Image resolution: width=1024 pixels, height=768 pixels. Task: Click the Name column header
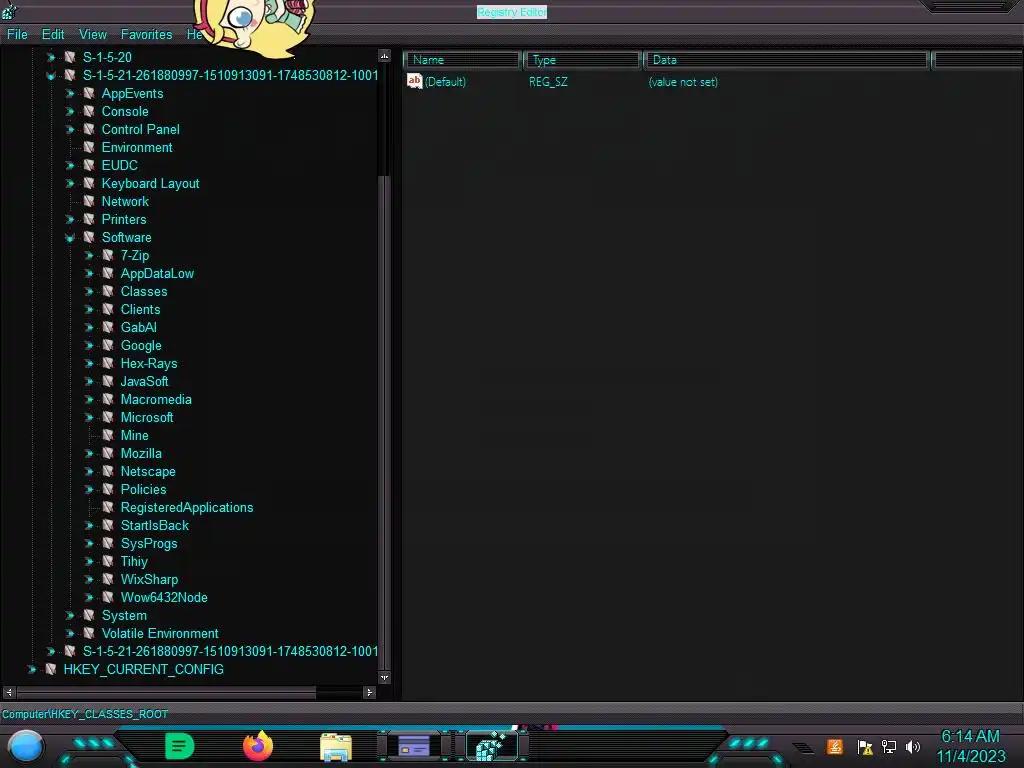[x=462, y=60]
